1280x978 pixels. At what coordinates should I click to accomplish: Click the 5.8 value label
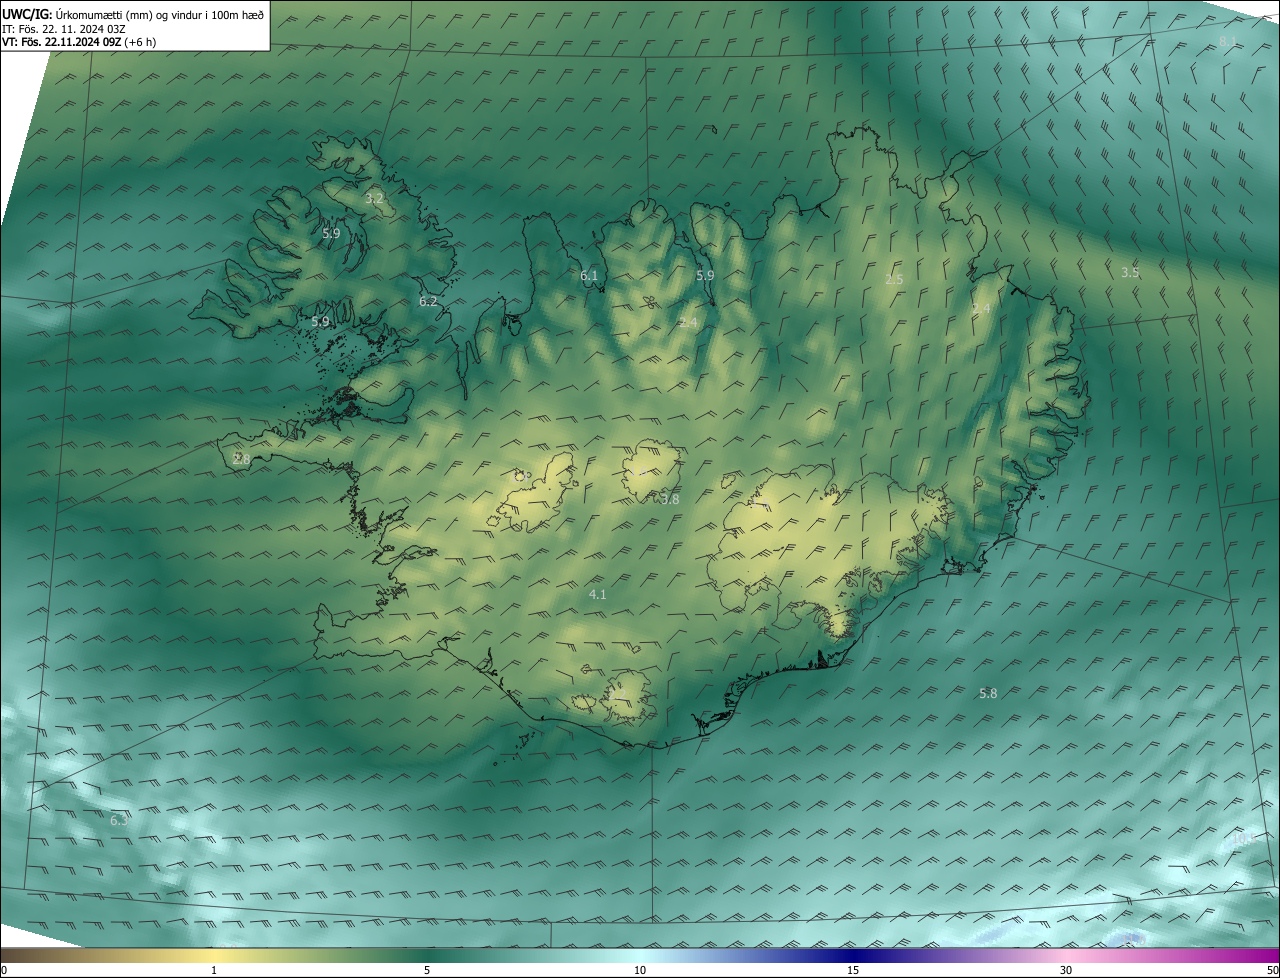[988, 694]
